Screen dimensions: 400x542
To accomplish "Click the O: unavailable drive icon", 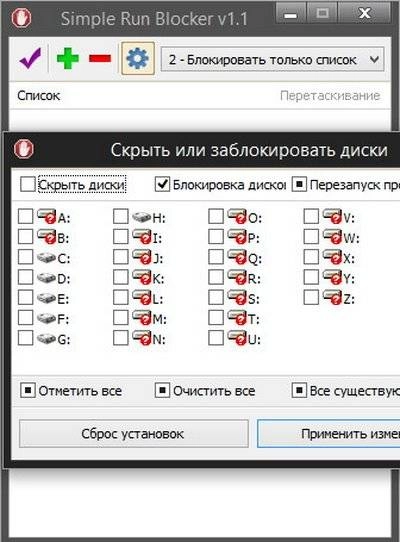I will tap(237, 216).
